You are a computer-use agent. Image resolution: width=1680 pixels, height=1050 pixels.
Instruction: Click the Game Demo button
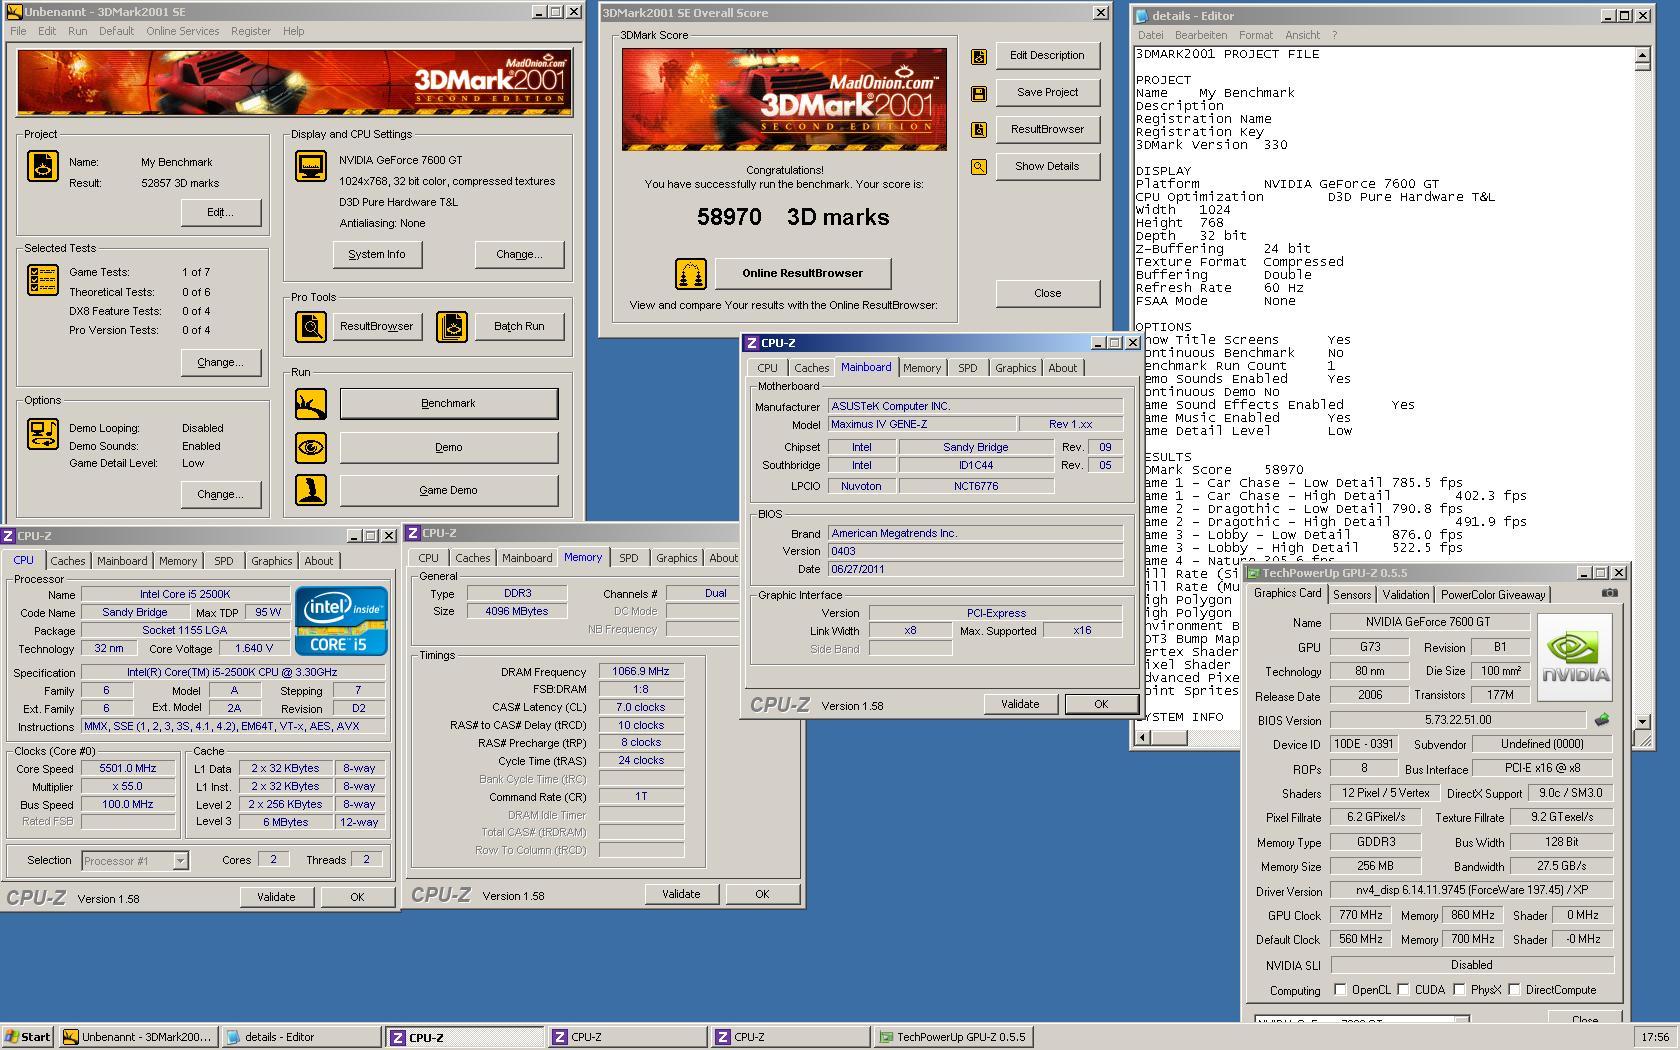pos(449,490)
